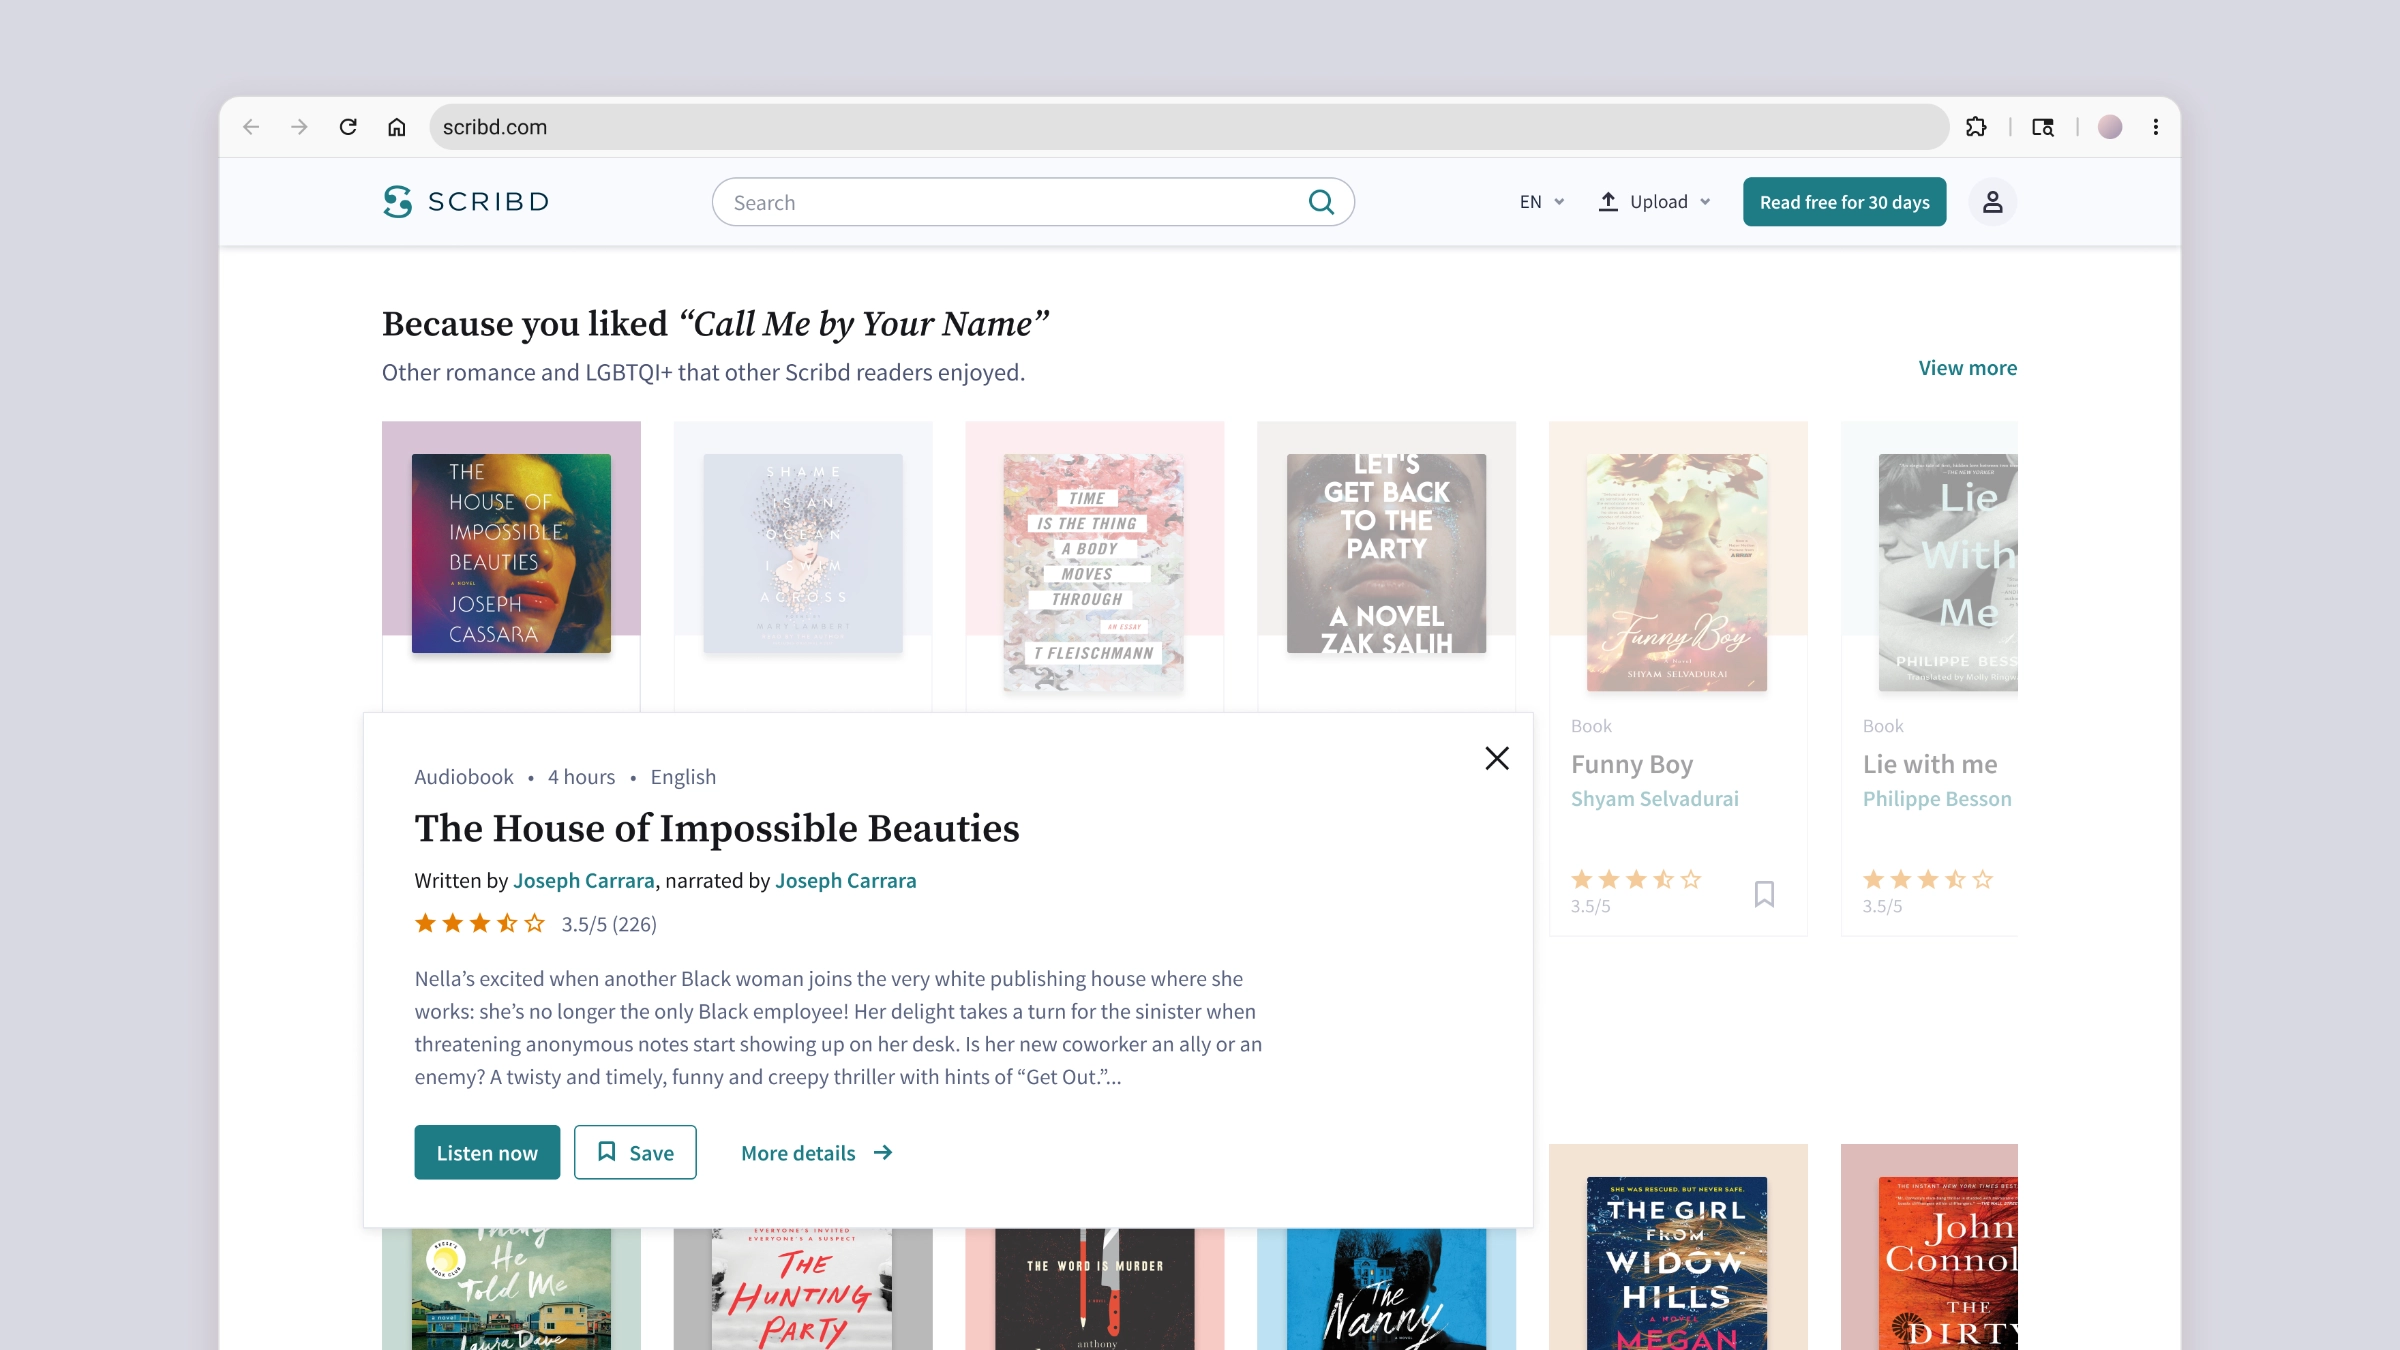Open the Funny Boy cover
The image size is (2400, 1350).
click(1677, 573)
